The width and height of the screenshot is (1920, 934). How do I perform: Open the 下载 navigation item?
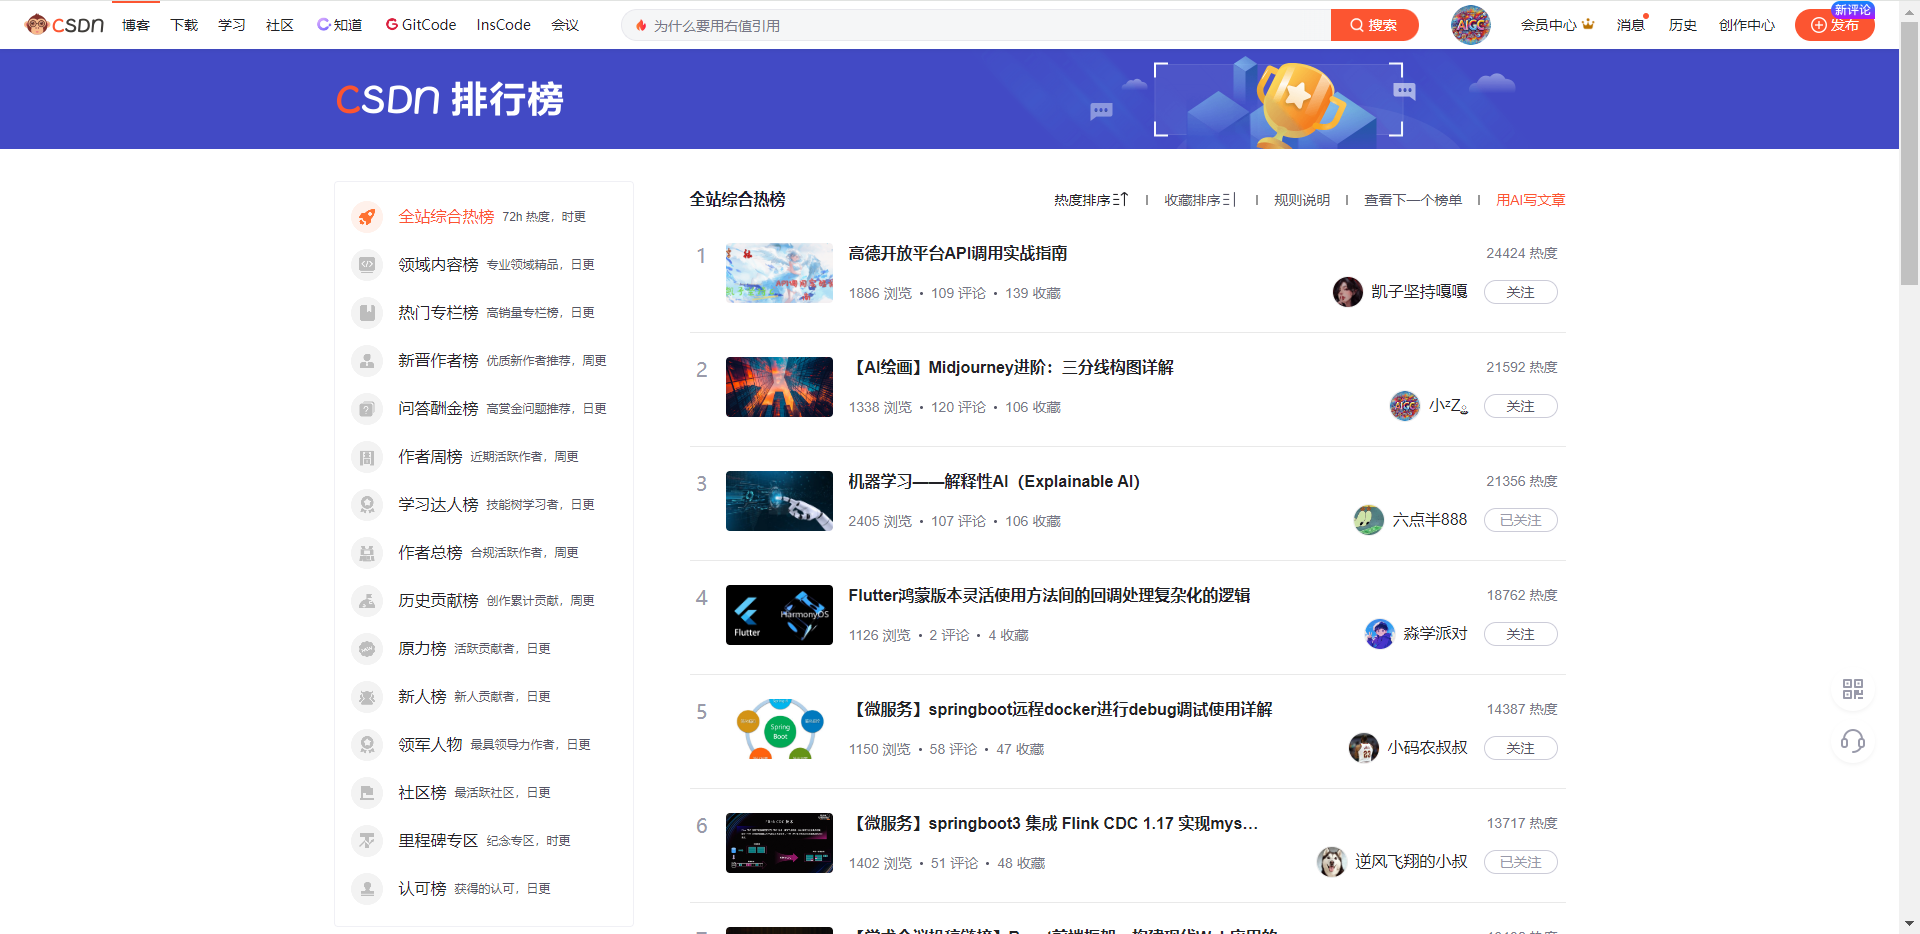184,25
